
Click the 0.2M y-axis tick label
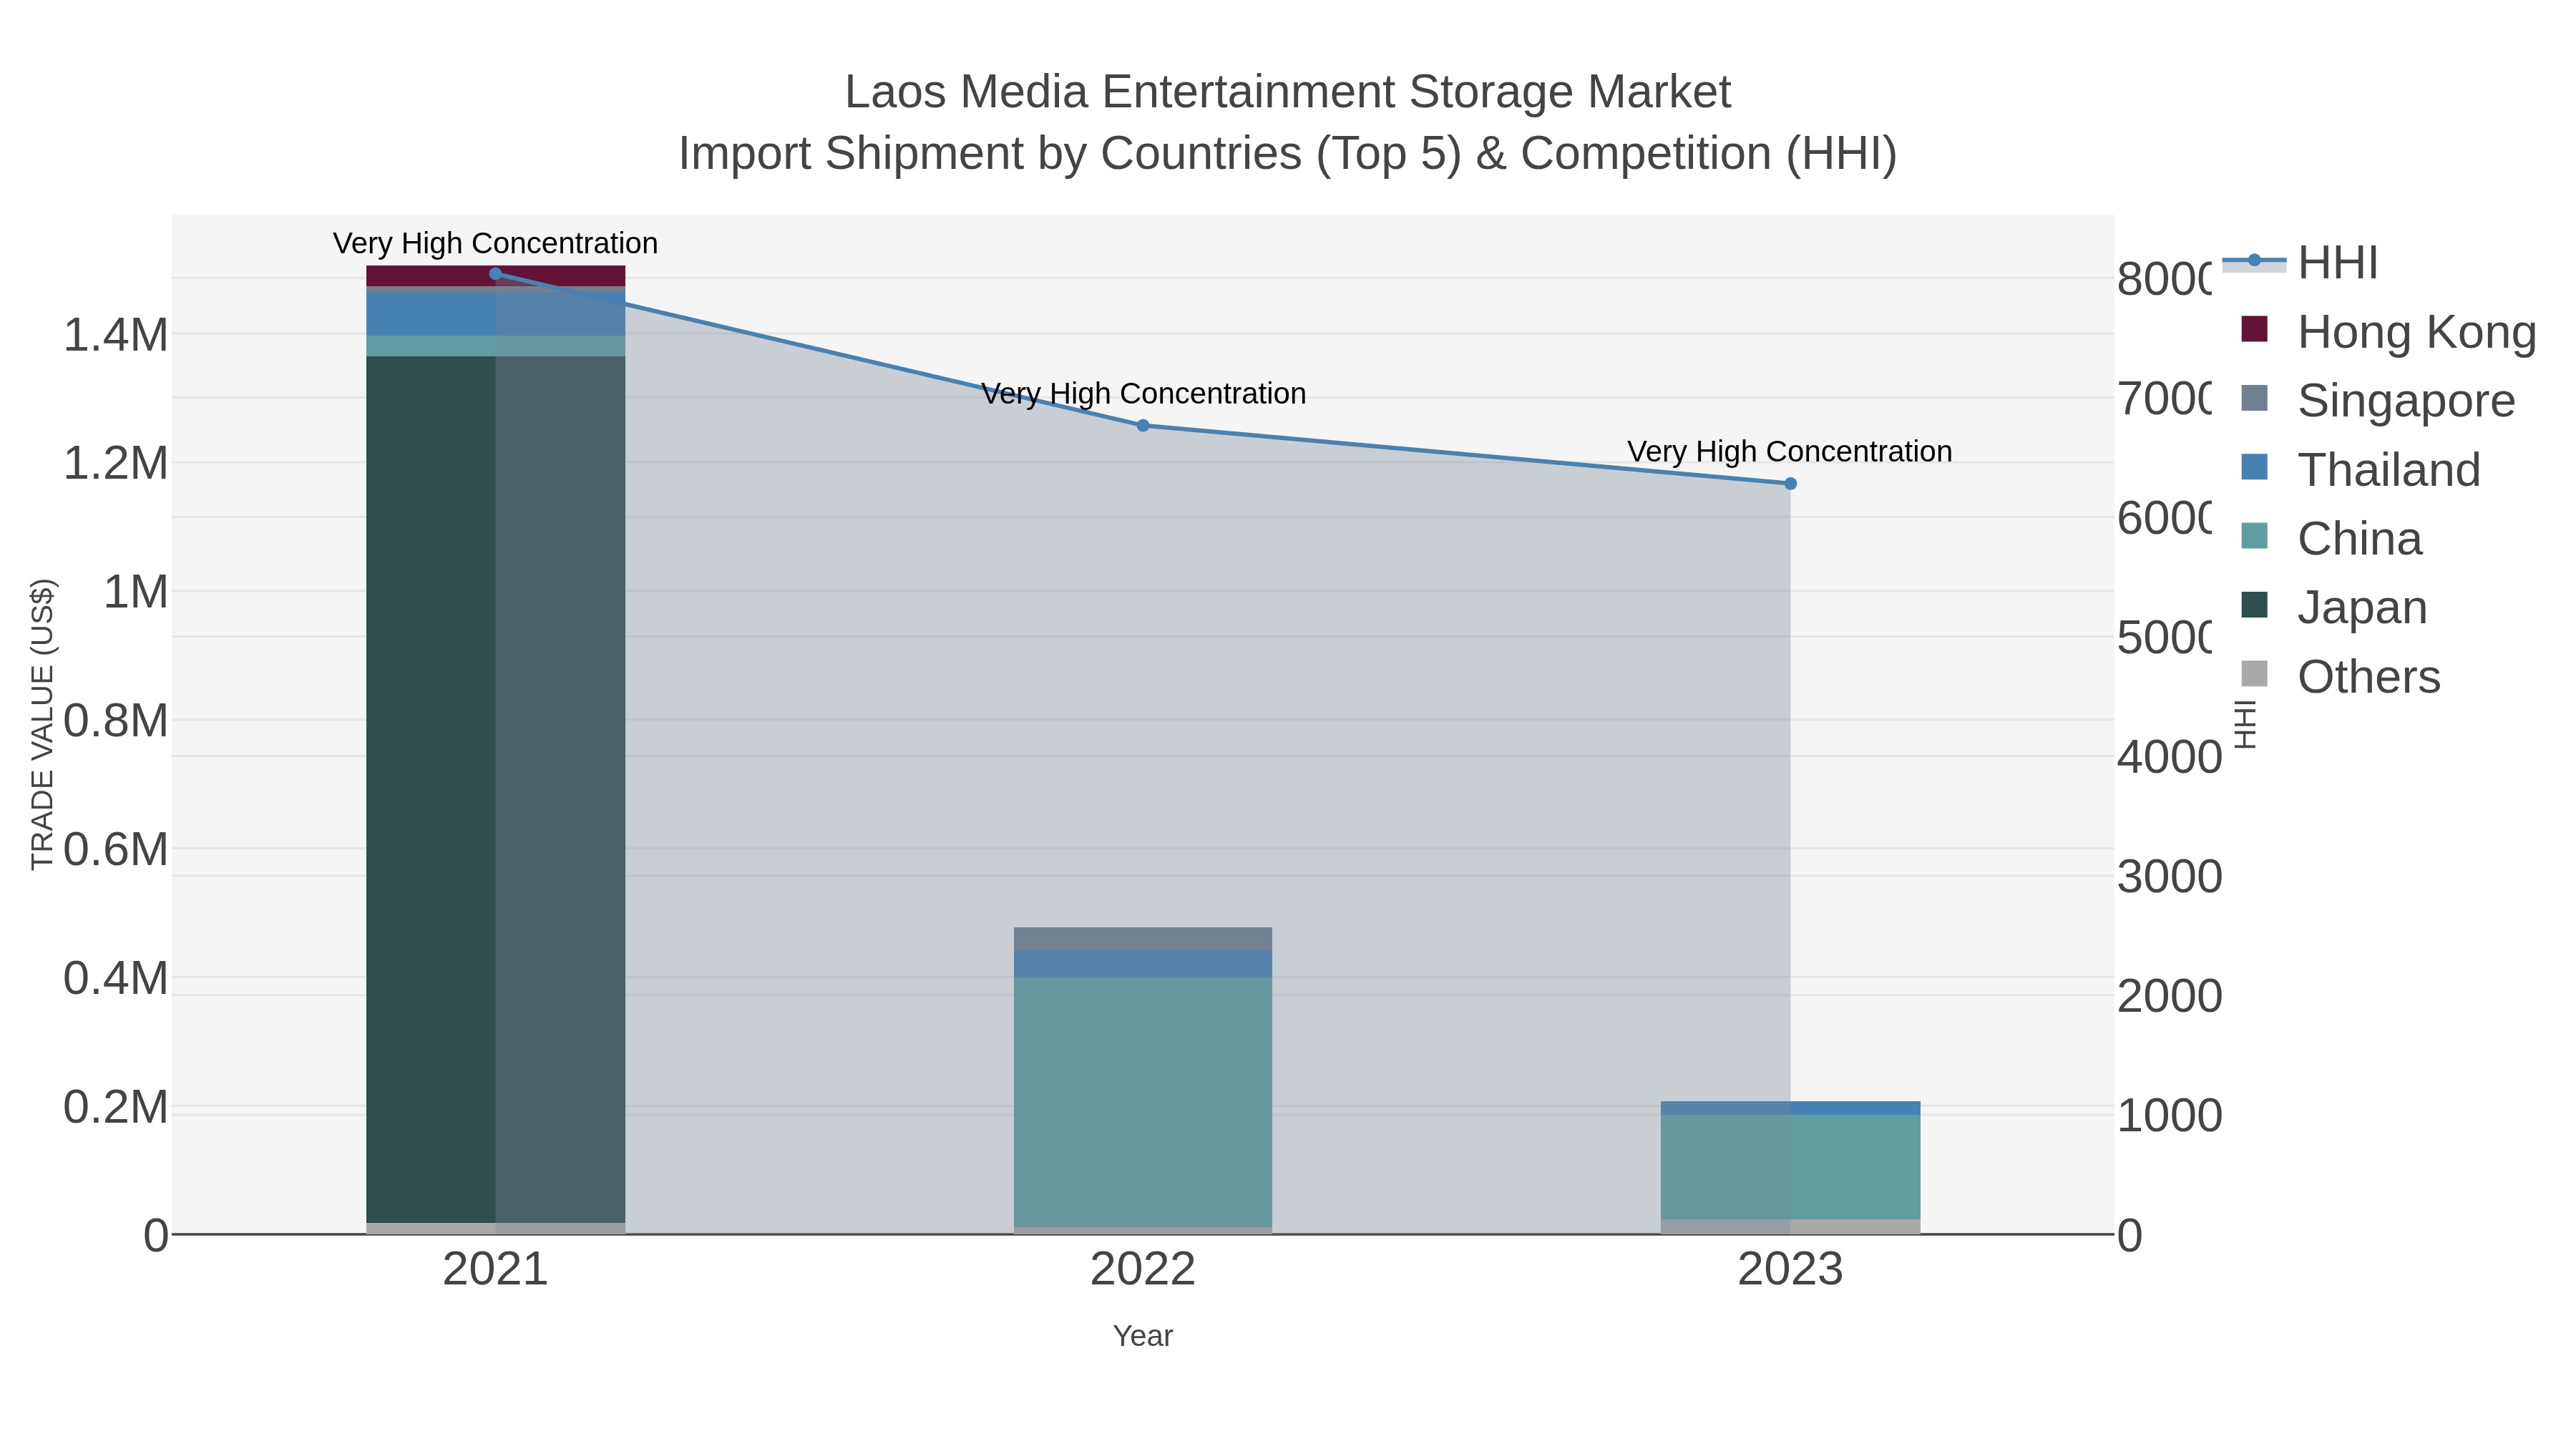[x=116, y=1108]
